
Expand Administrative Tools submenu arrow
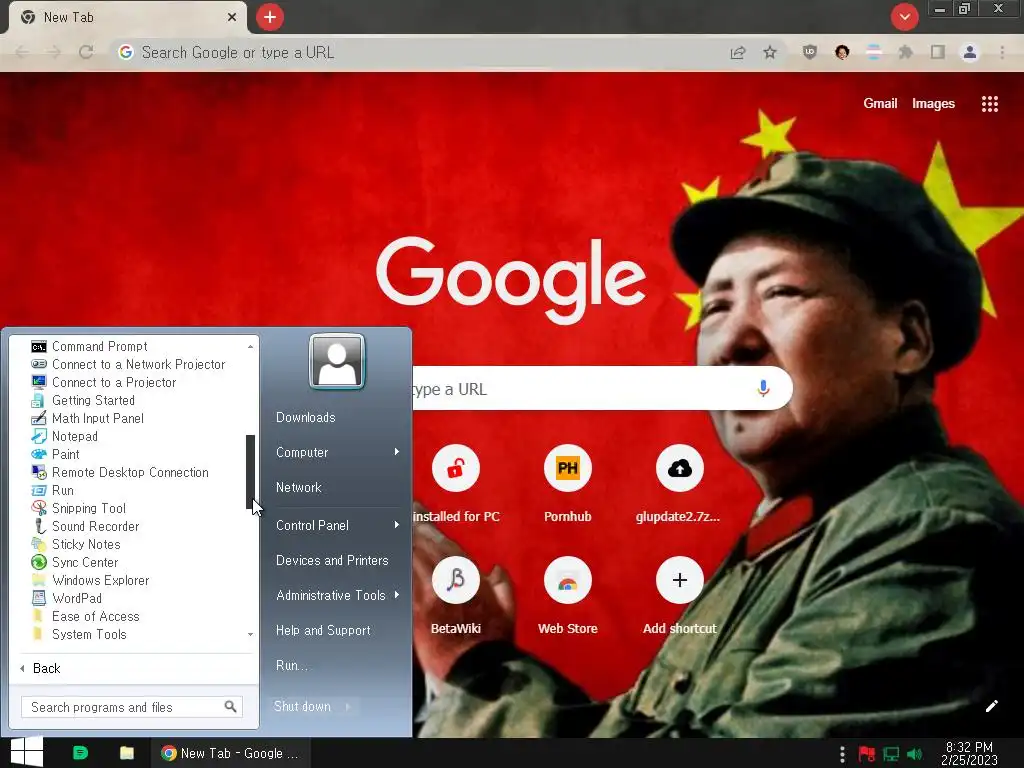click(x=396, y=595)
